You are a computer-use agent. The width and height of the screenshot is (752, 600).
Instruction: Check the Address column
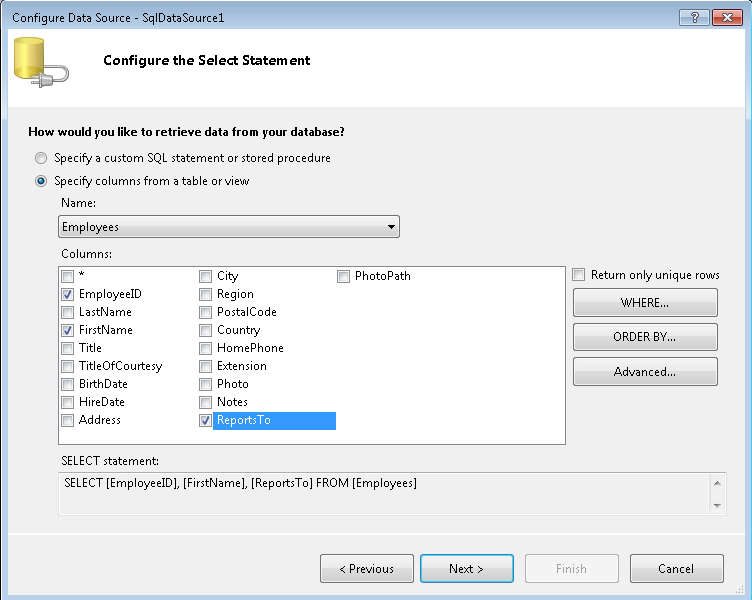coord(68,420)
